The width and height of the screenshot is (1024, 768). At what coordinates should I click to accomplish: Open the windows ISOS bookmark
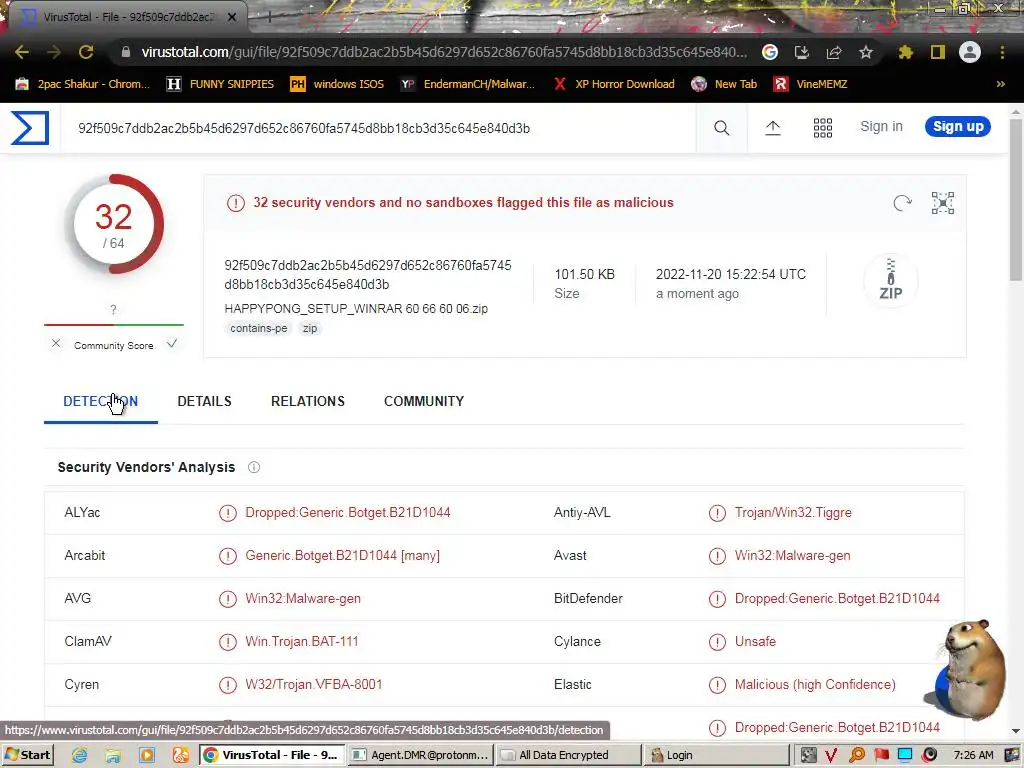click(337, 84)
